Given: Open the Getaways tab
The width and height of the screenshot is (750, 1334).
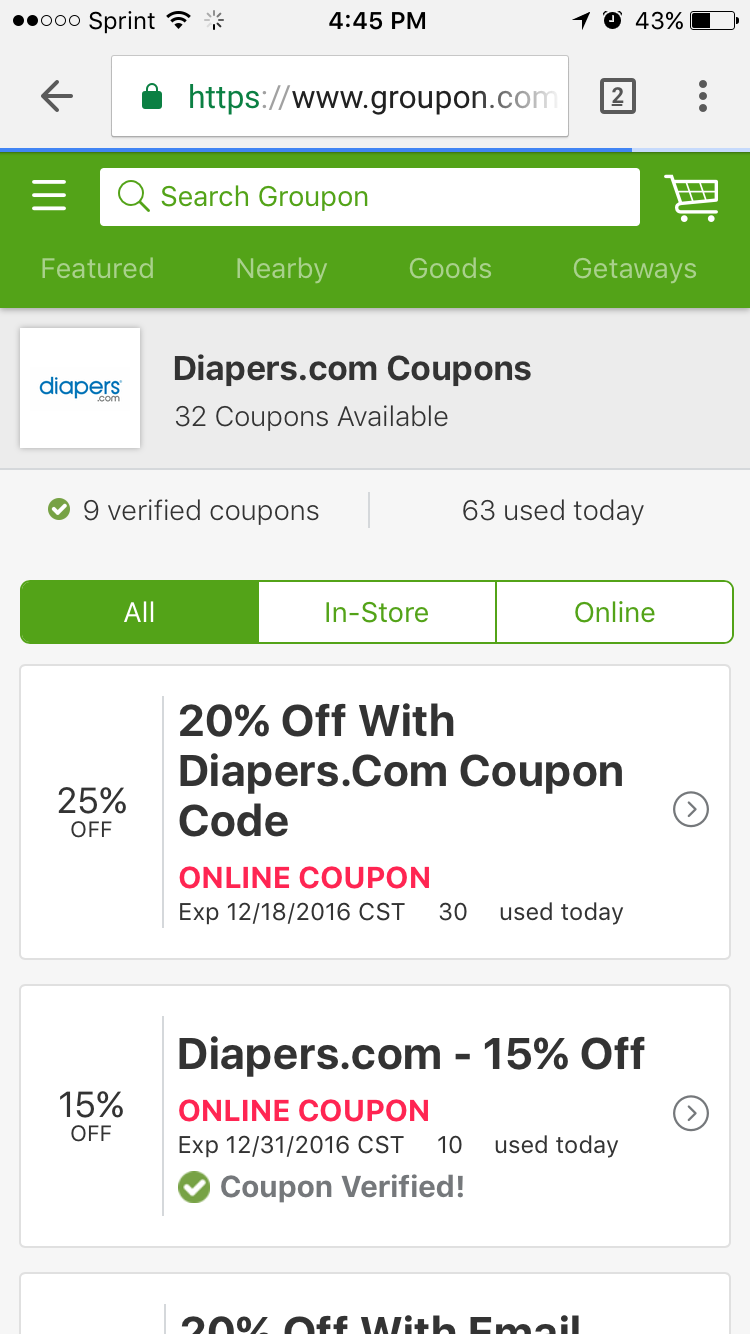Looking at the screenshot, I should (635, 268).
